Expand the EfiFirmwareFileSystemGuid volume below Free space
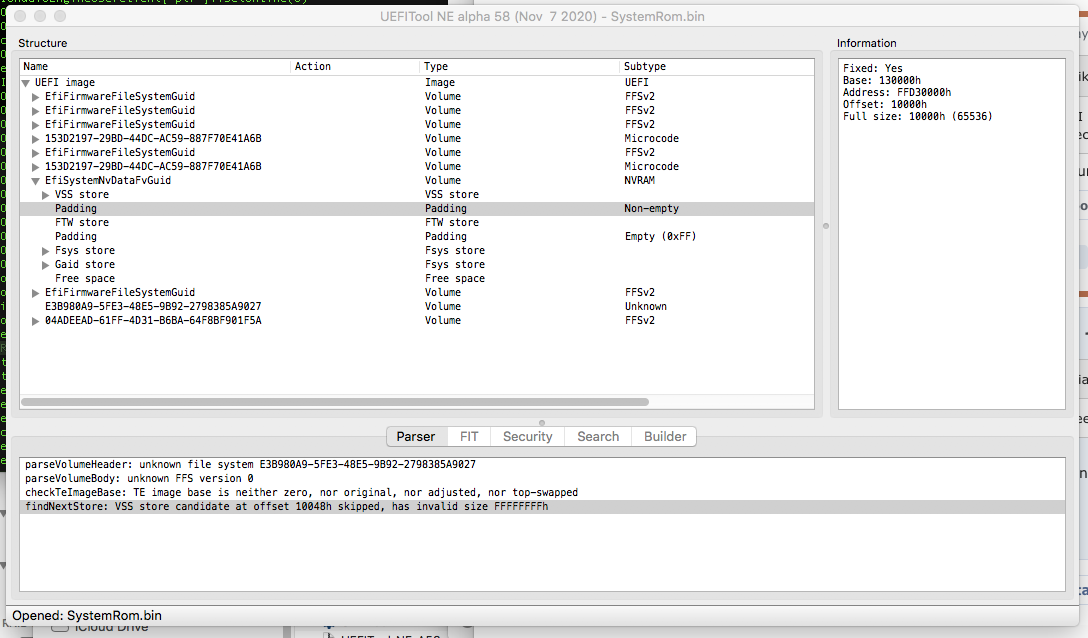The height and width of the screenshot is (638, 1088). (35, 293)
